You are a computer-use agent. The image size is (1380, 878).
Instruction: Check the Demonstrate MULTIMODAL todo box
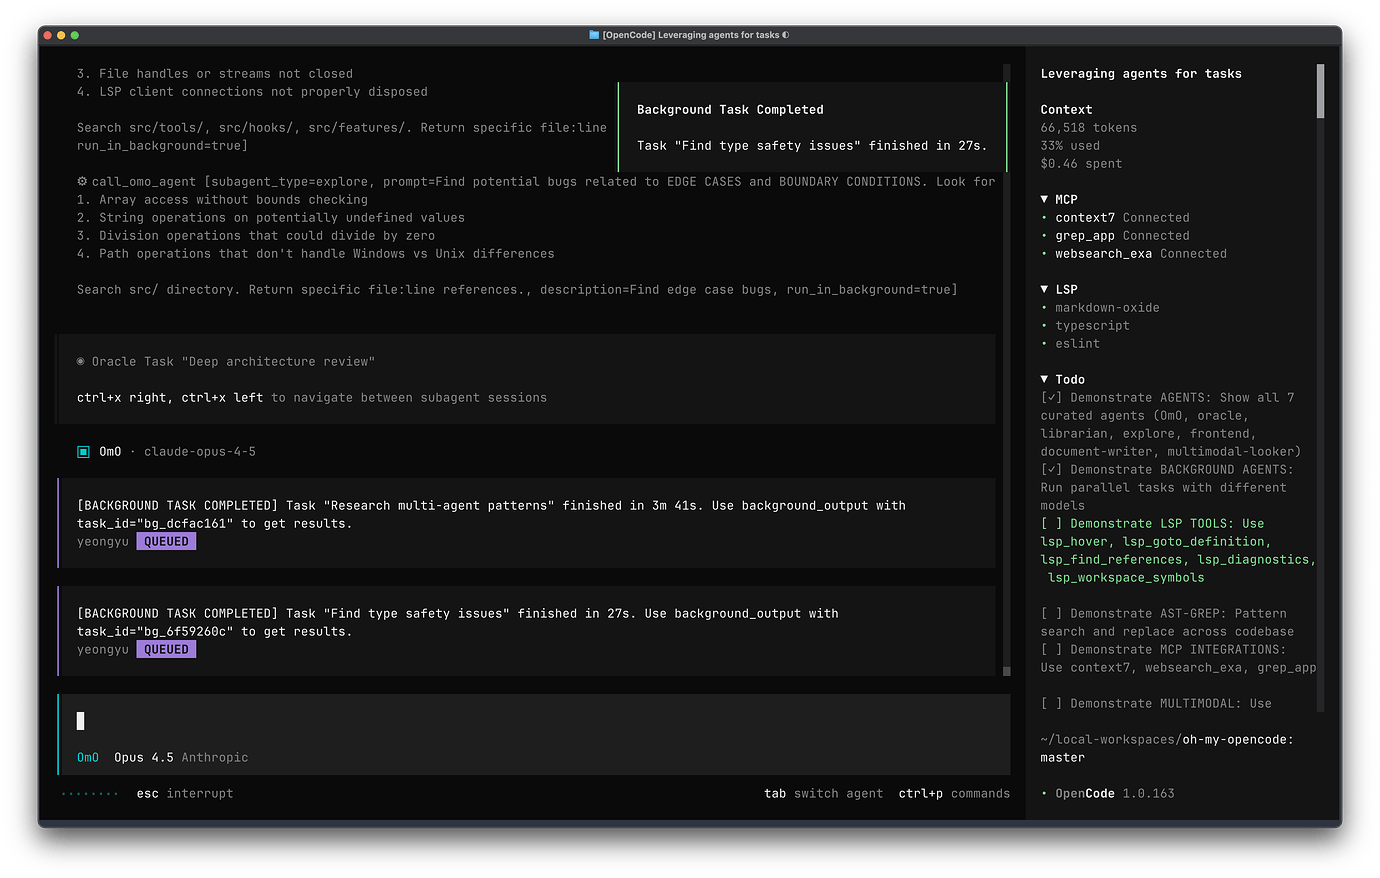click(1051, 704)
